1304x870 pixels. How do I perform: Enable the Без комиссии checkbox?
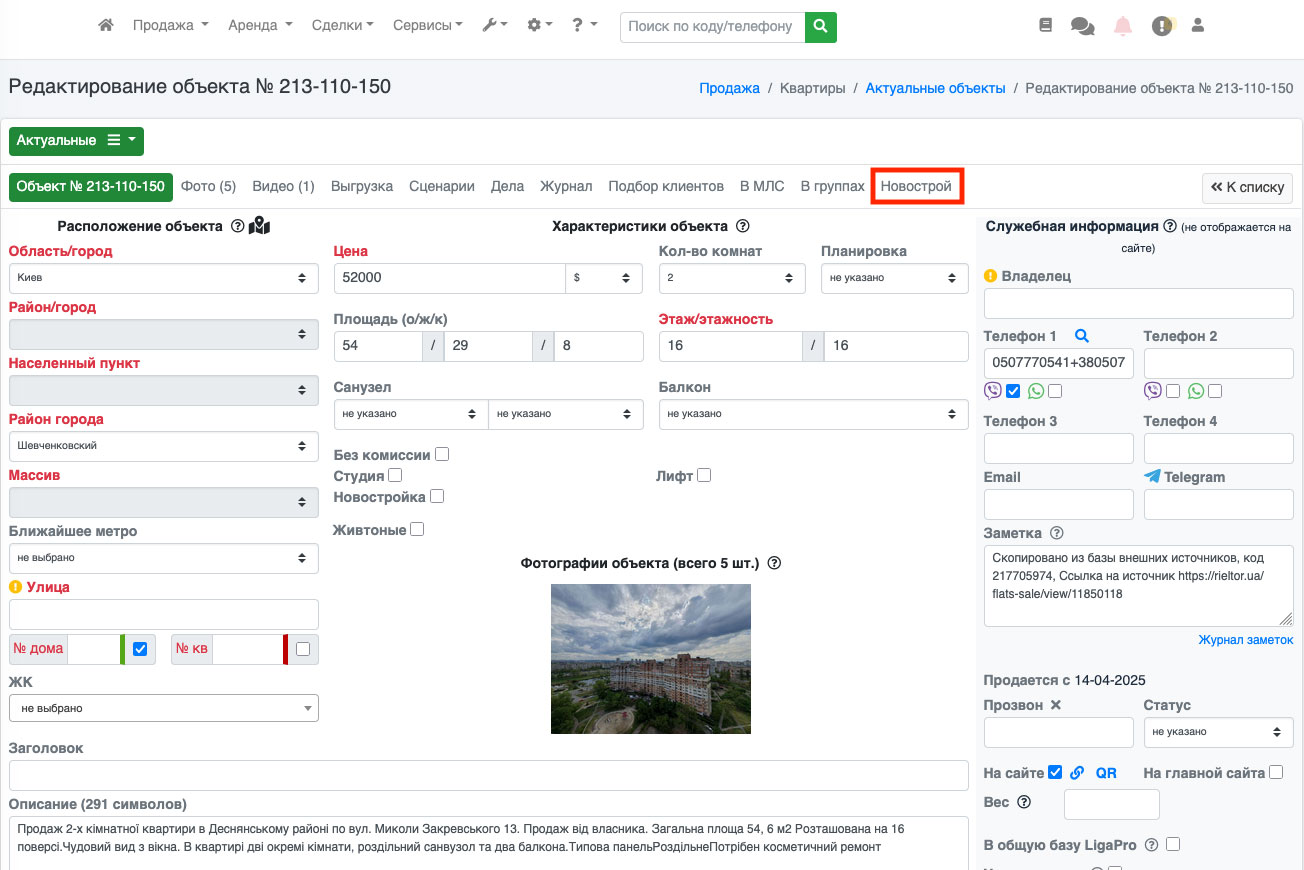click(x=442, y=454)
